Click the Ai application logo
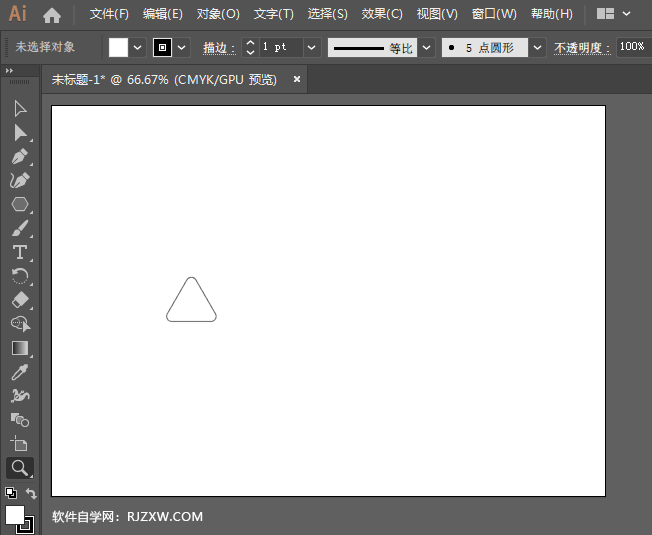The height and width of the screenshot is (535, 652). [17, 14]
